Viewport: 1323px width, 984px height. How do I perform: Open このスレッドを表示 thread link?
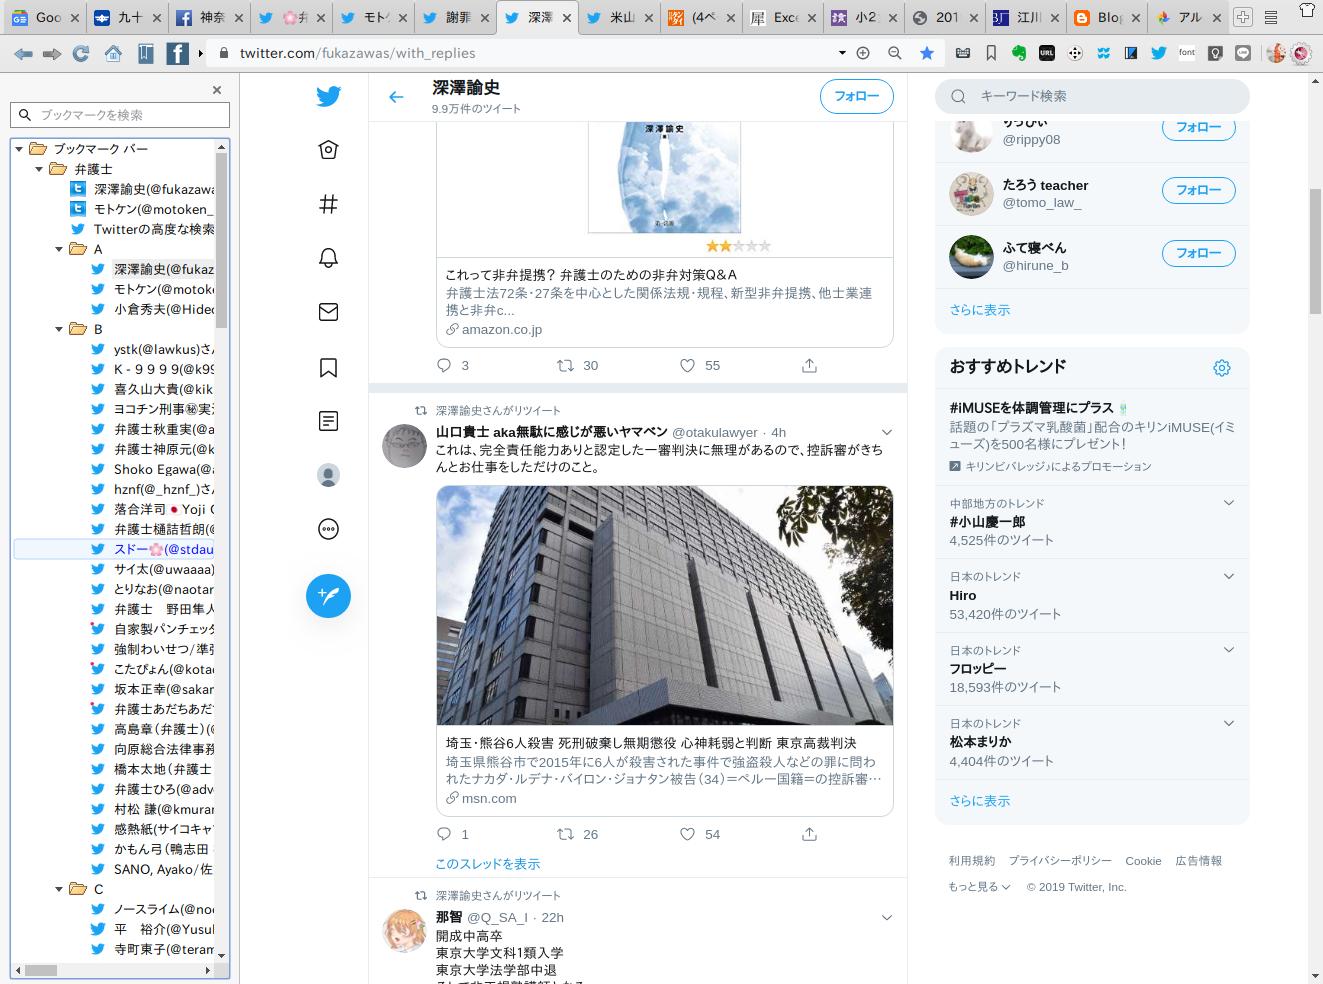[x=487, y=864]
